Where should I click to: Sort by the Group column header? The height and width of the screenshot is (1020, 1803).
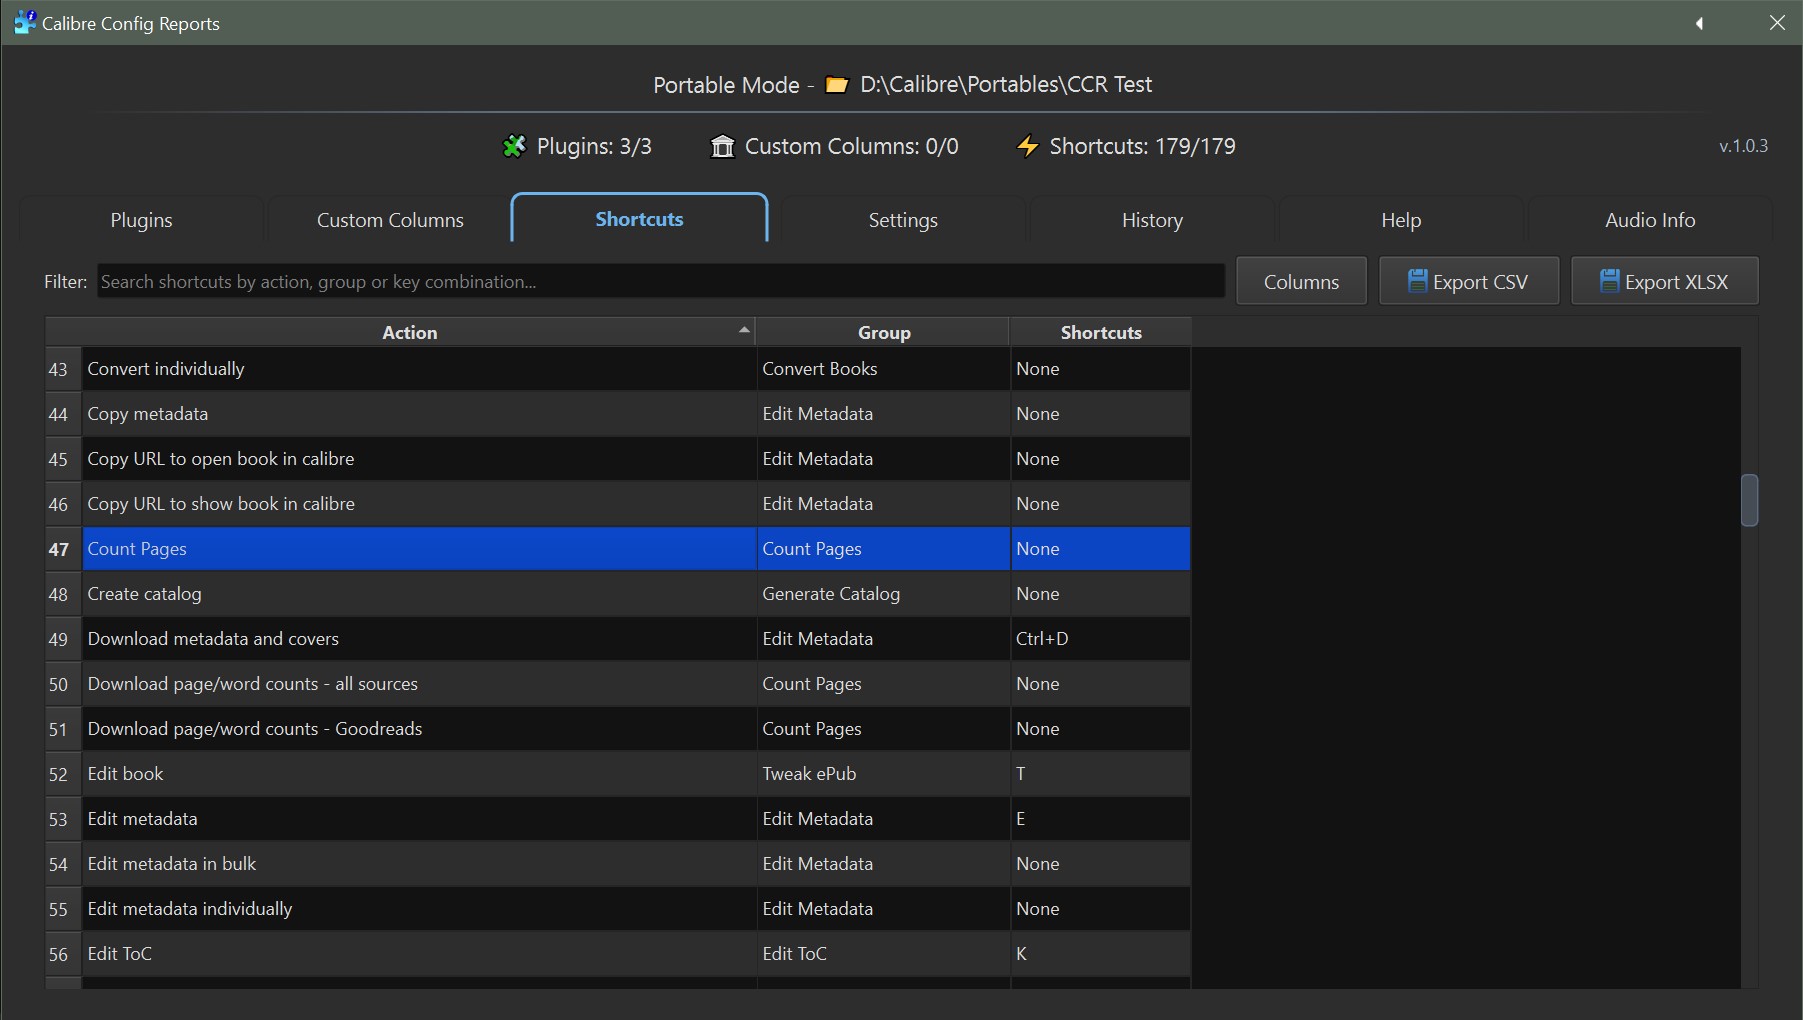[883, 332]
